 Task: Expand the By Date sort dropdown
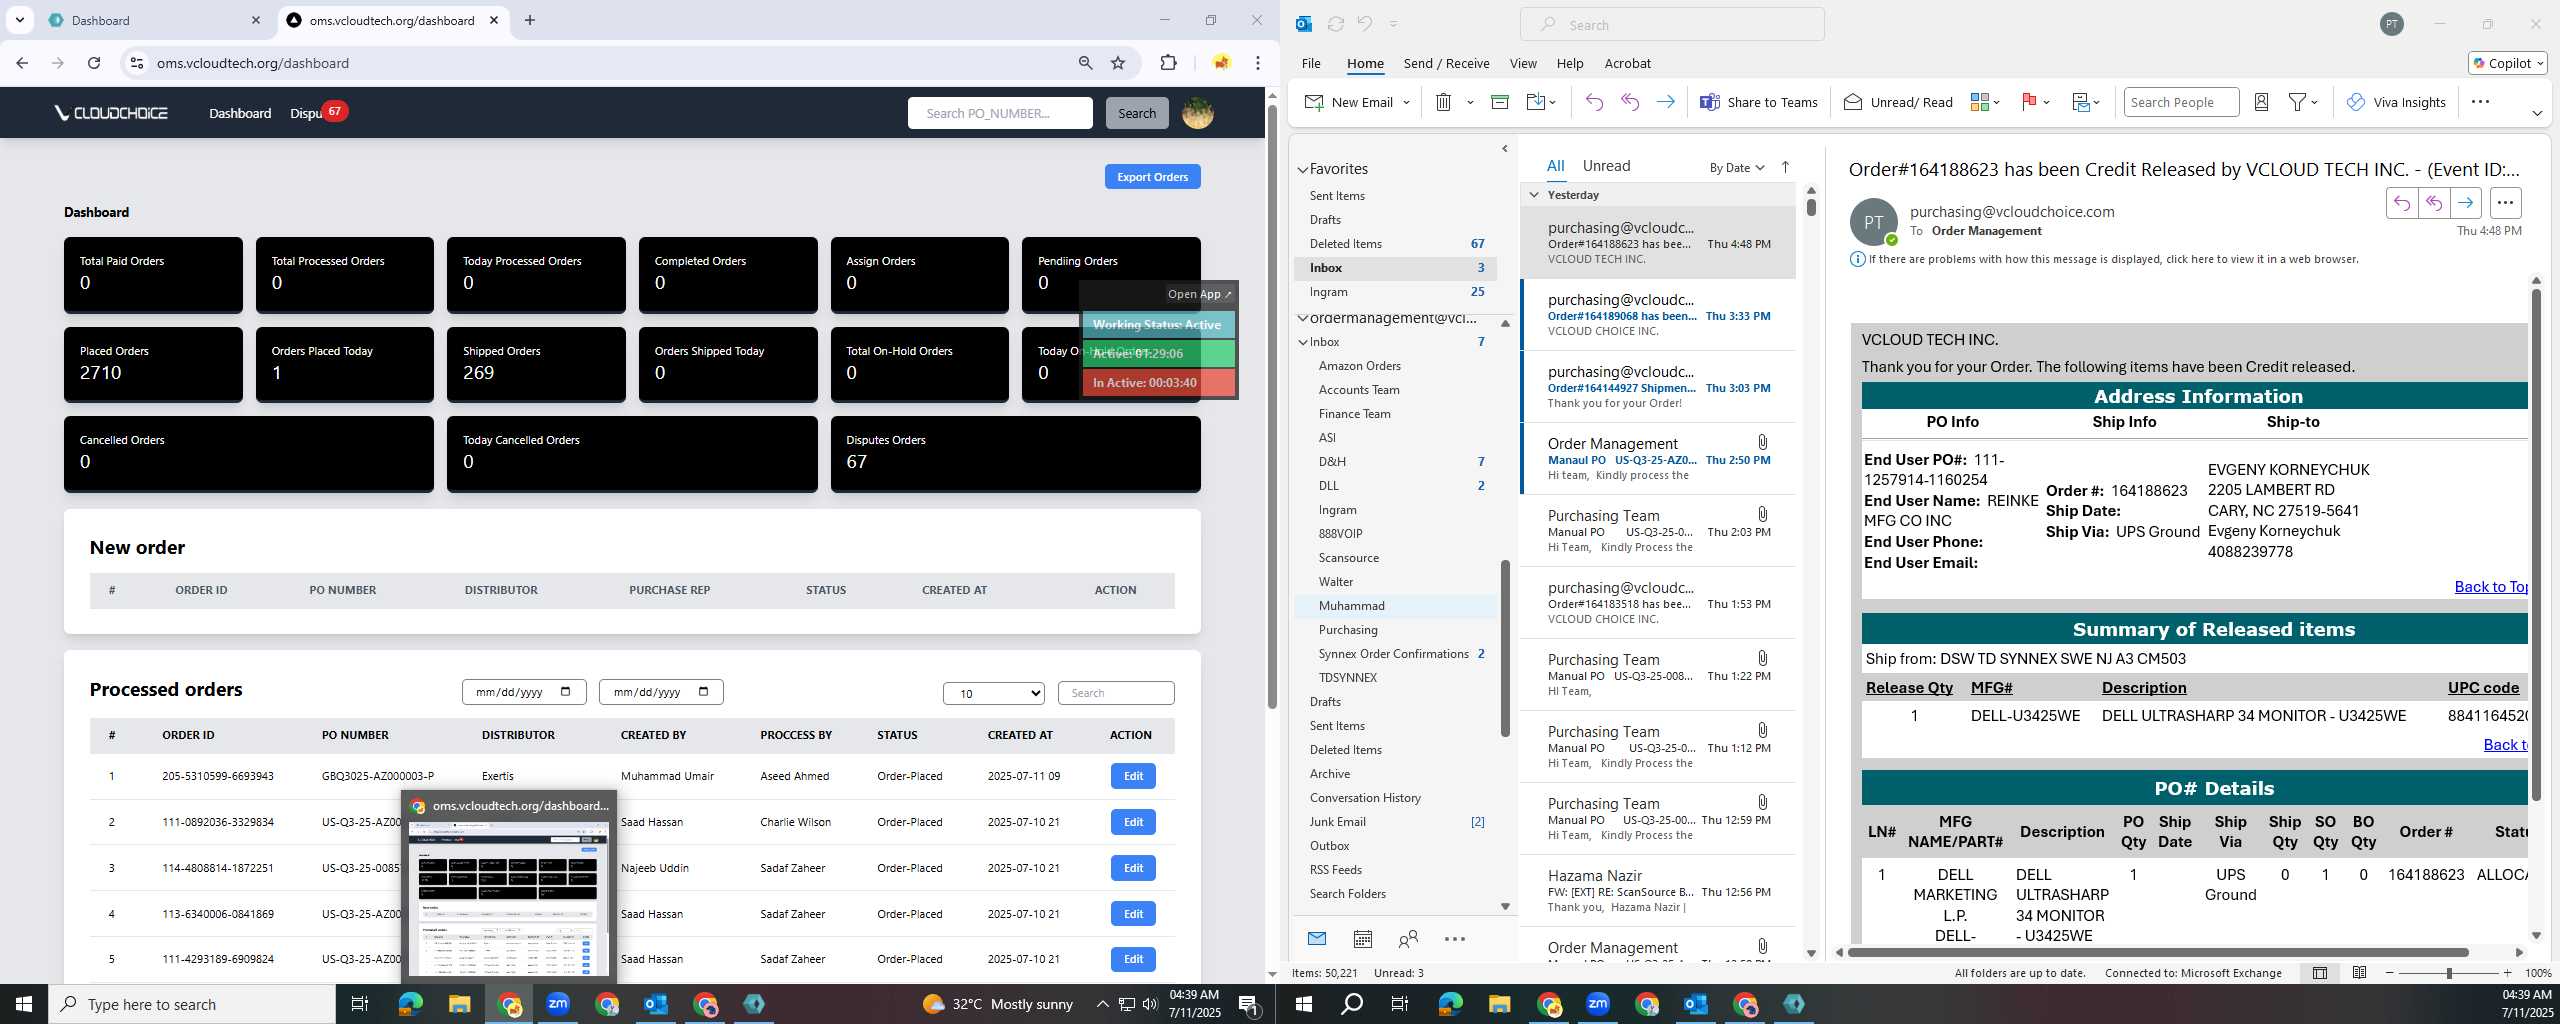coord(1737,167)
